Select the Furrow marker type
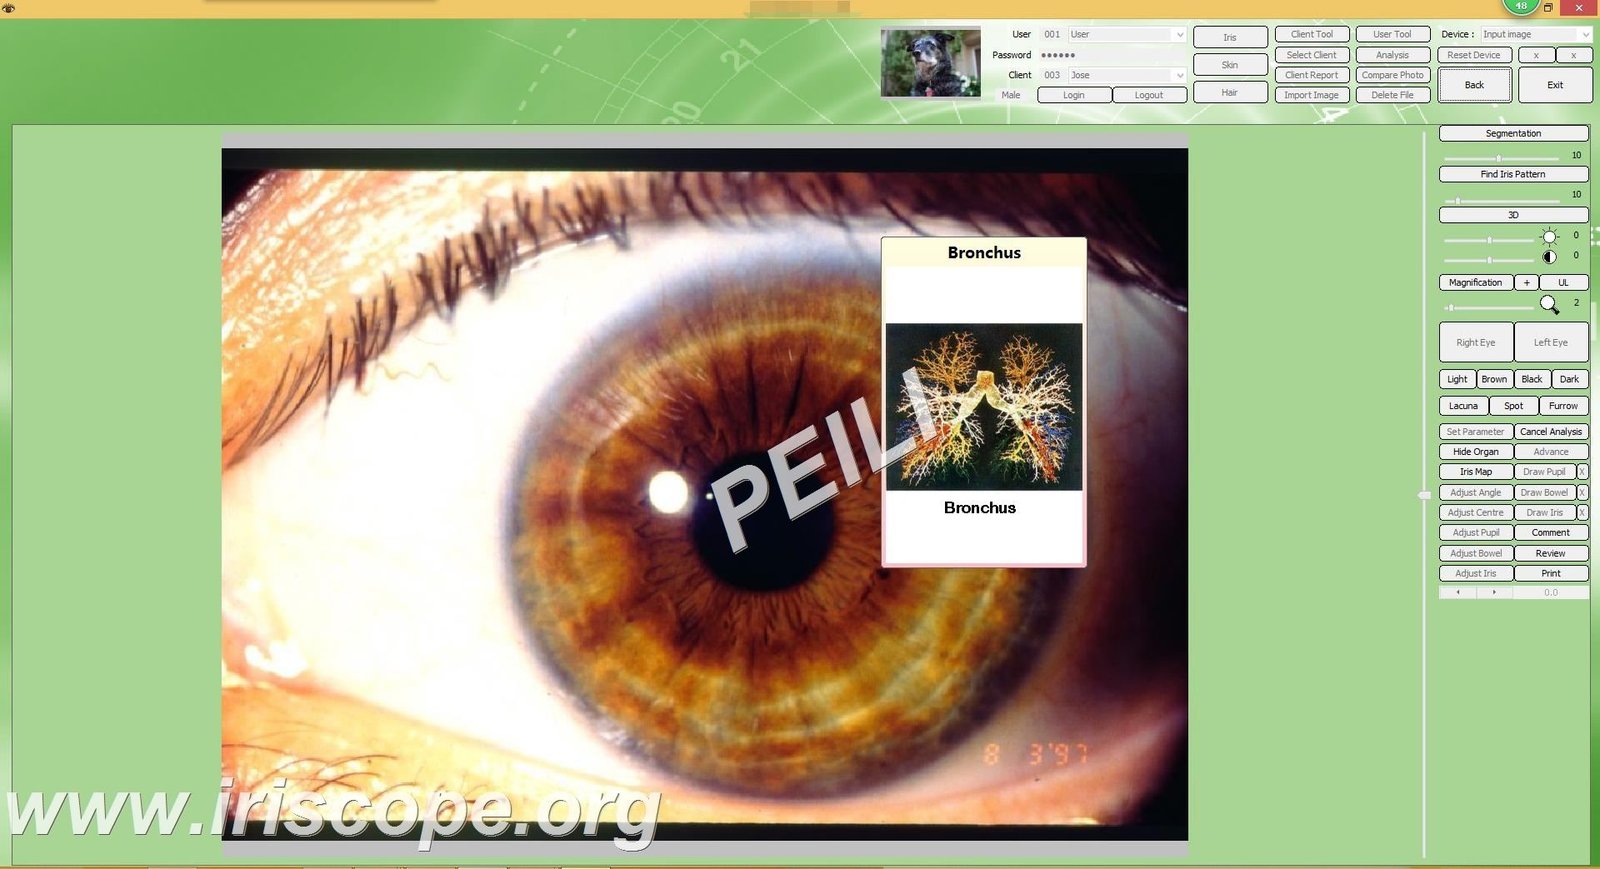This screenshot has height=869, width=1600. pos(1564,406)
